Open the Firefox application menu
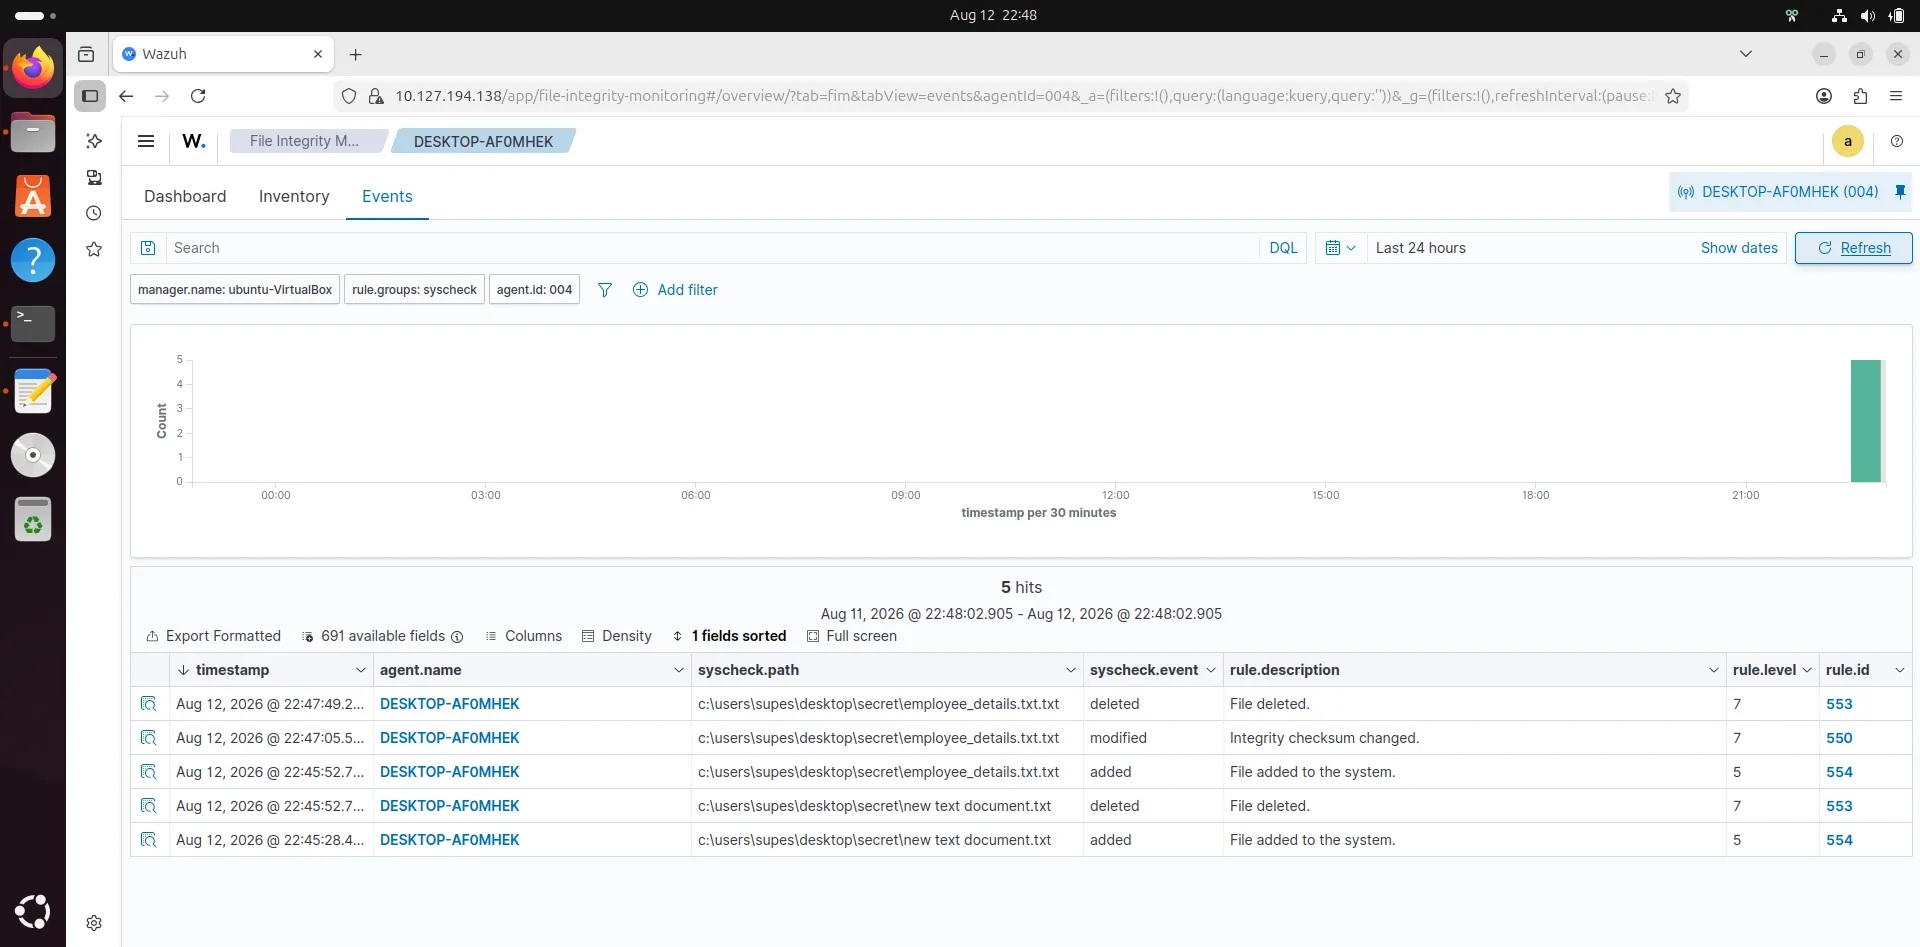The width and height of the screenshot is (1920, 947). coord(1896,96)
